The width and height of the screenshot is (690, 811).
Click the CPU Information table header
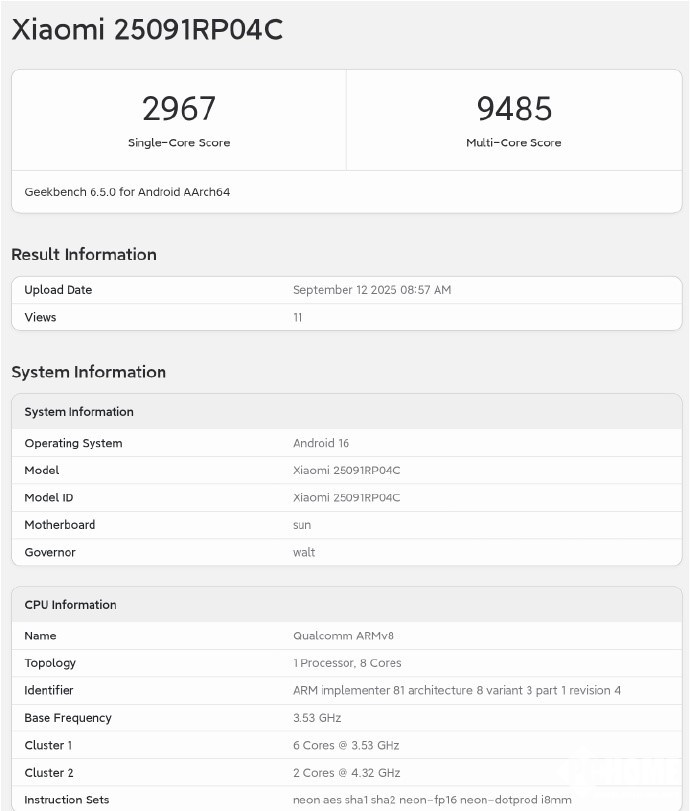[70, 605]
